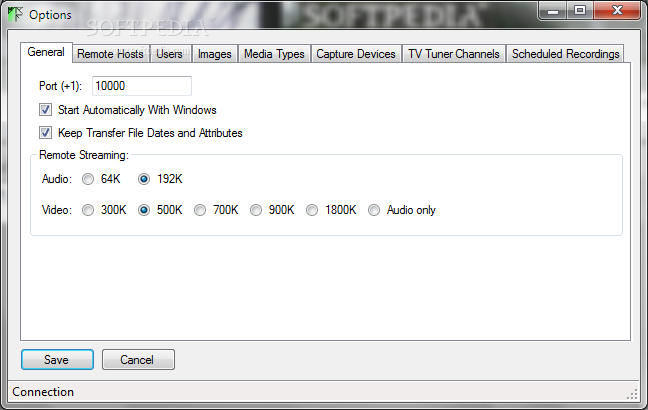Image resolution: width=648 pixels, height=410 pixels.
Task: Click the Save button
Action: pos(57,360)
